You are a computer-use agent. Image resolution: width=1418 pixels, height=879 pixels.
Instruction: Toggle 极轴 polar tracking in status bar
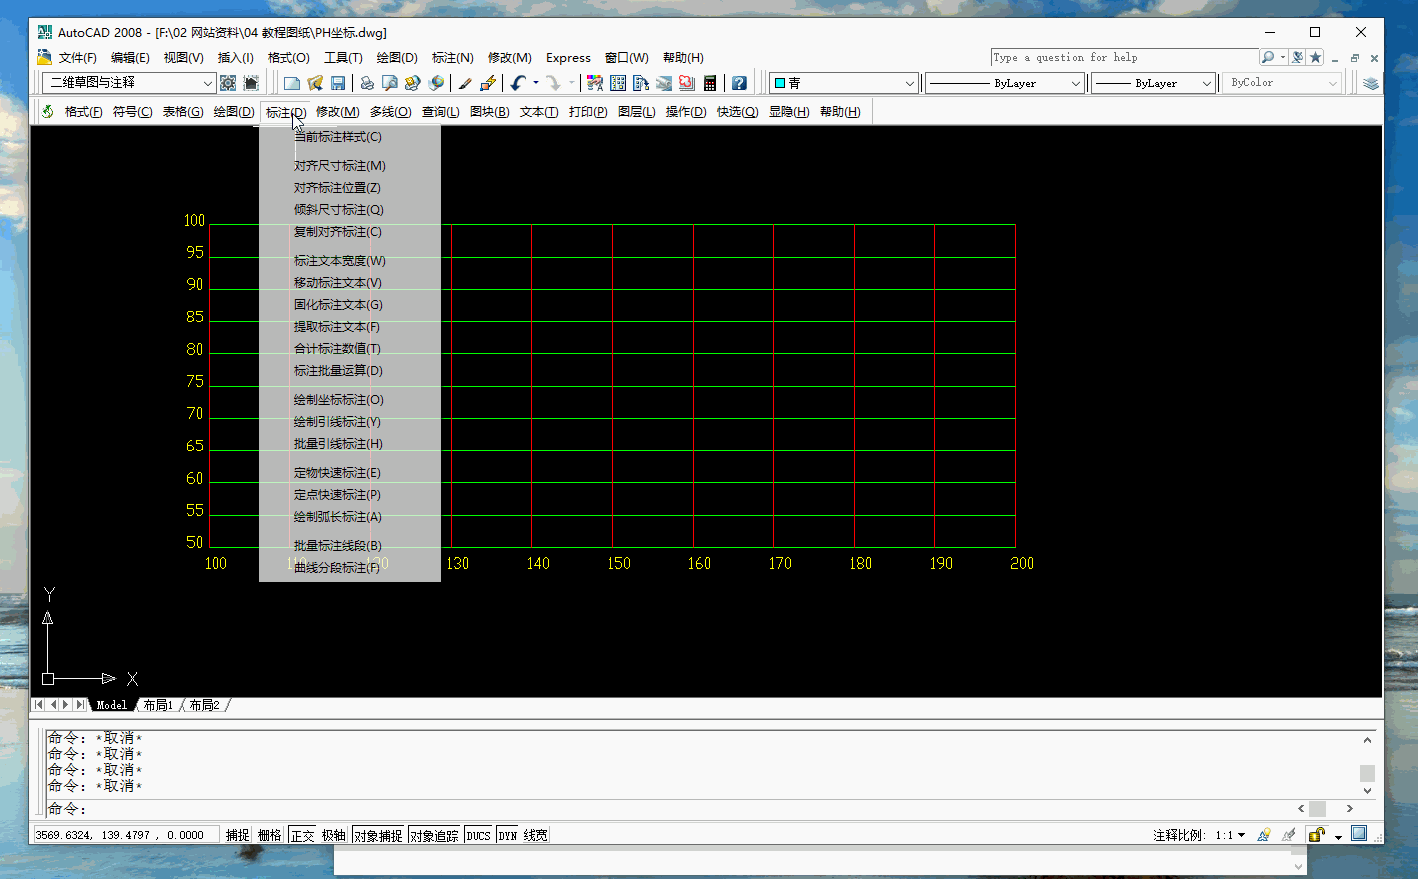point(334,835)
